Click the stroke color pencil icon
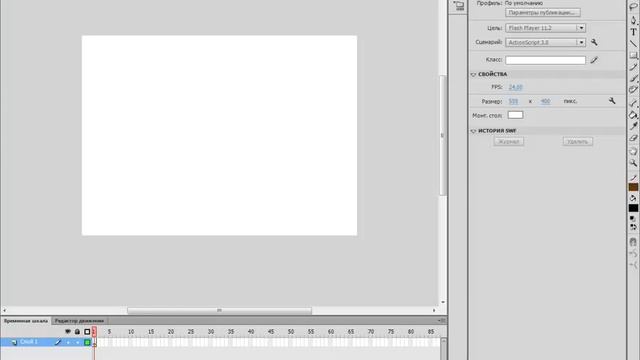Viewport: 640px width, 360px height. pos(633,178)
